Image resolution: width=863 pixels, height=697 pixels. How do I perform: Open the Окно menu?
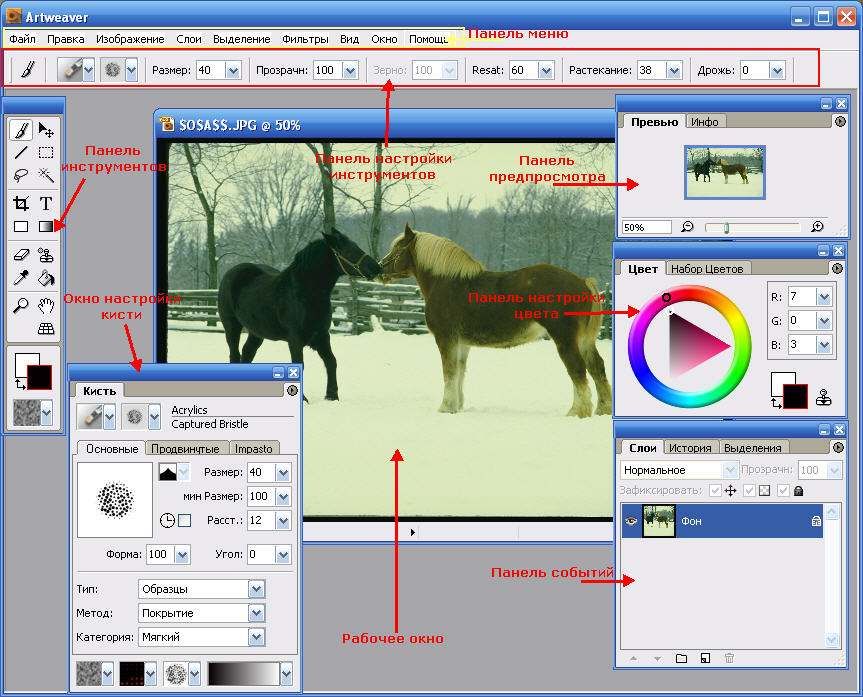click(384, 39)
